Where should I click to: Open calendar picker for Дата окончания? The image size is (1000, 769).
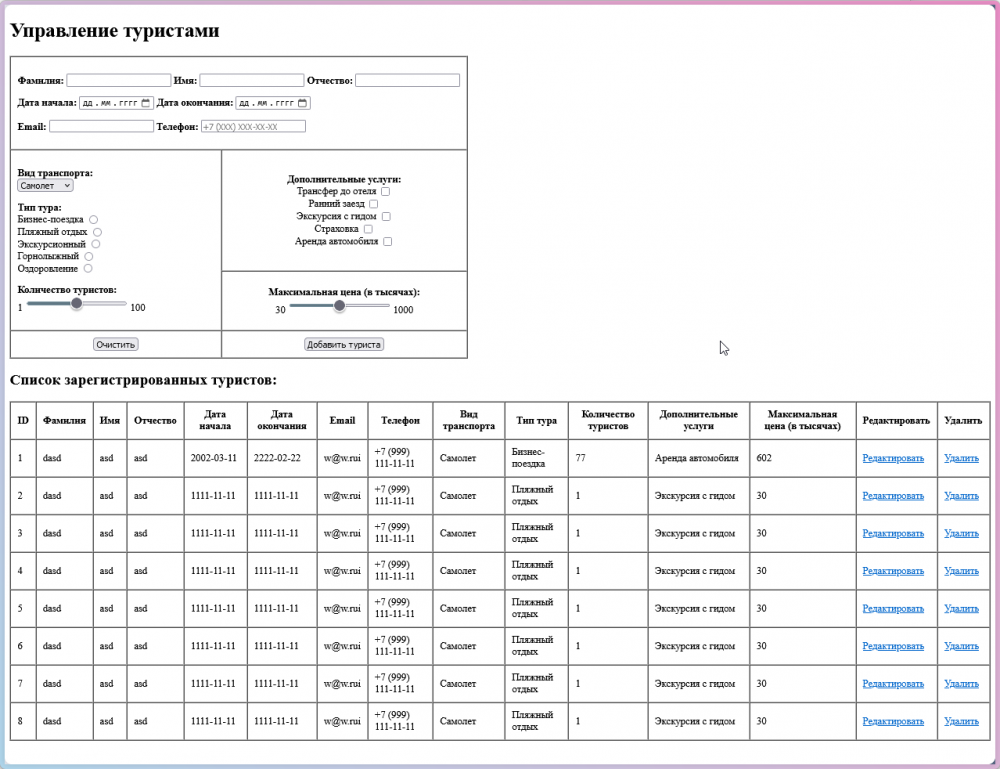pos(302,103)
